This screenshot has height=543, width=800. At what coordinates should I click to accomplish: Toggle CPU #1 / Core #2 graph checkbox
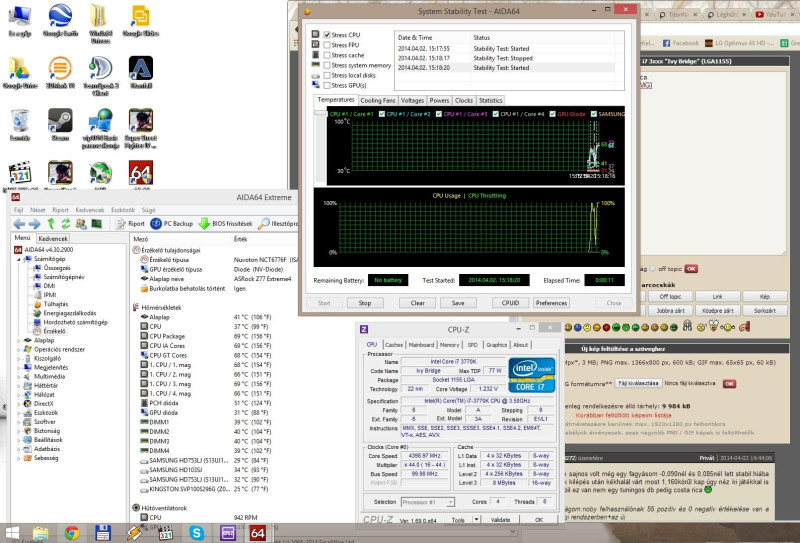click(x=382, y=114)
